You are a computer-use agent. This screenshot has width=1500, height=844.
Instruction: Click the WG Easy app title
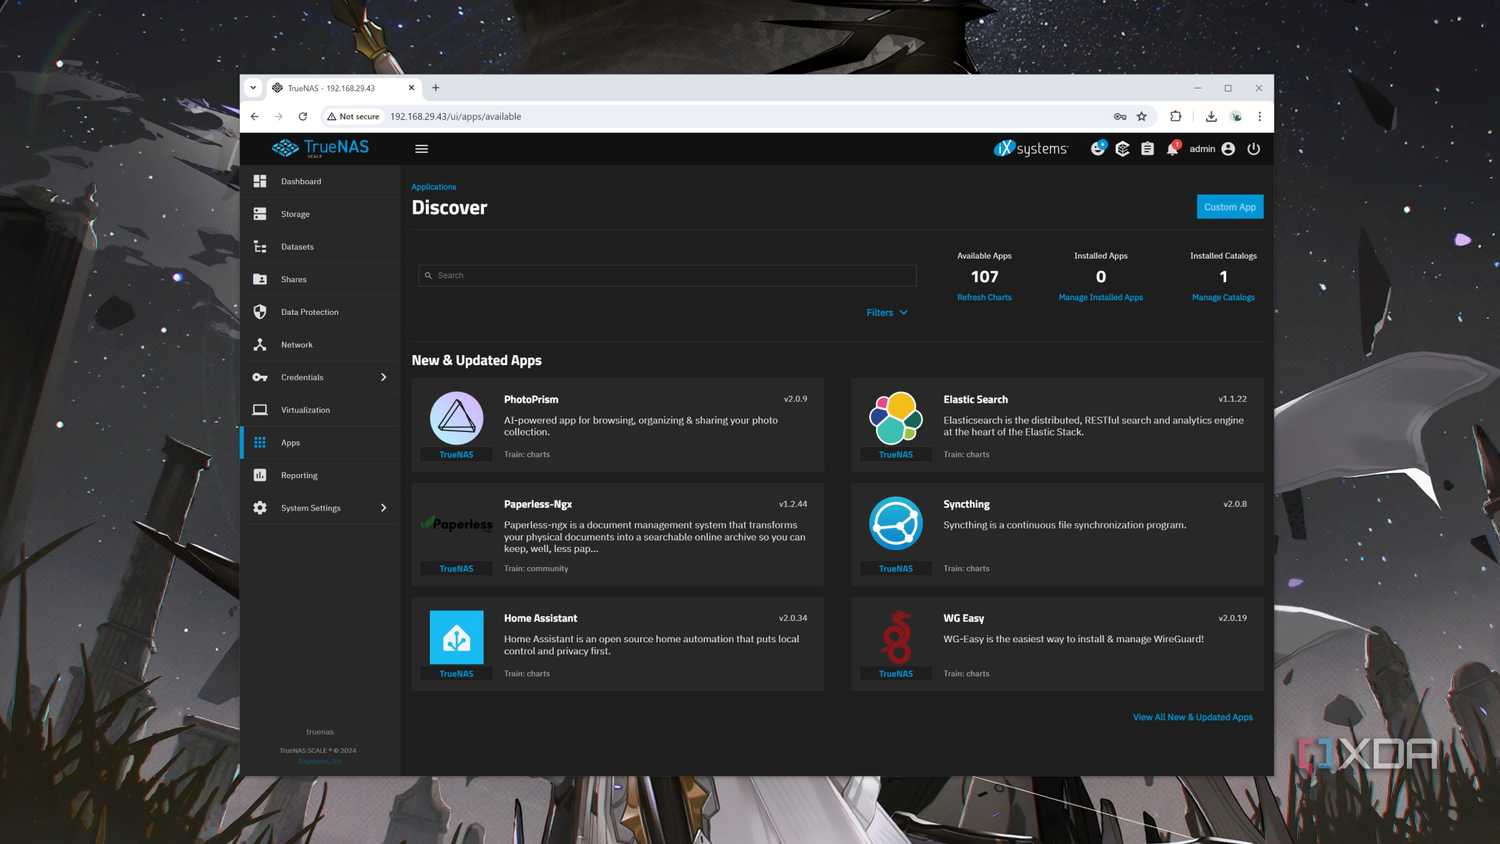coord(964,618)
